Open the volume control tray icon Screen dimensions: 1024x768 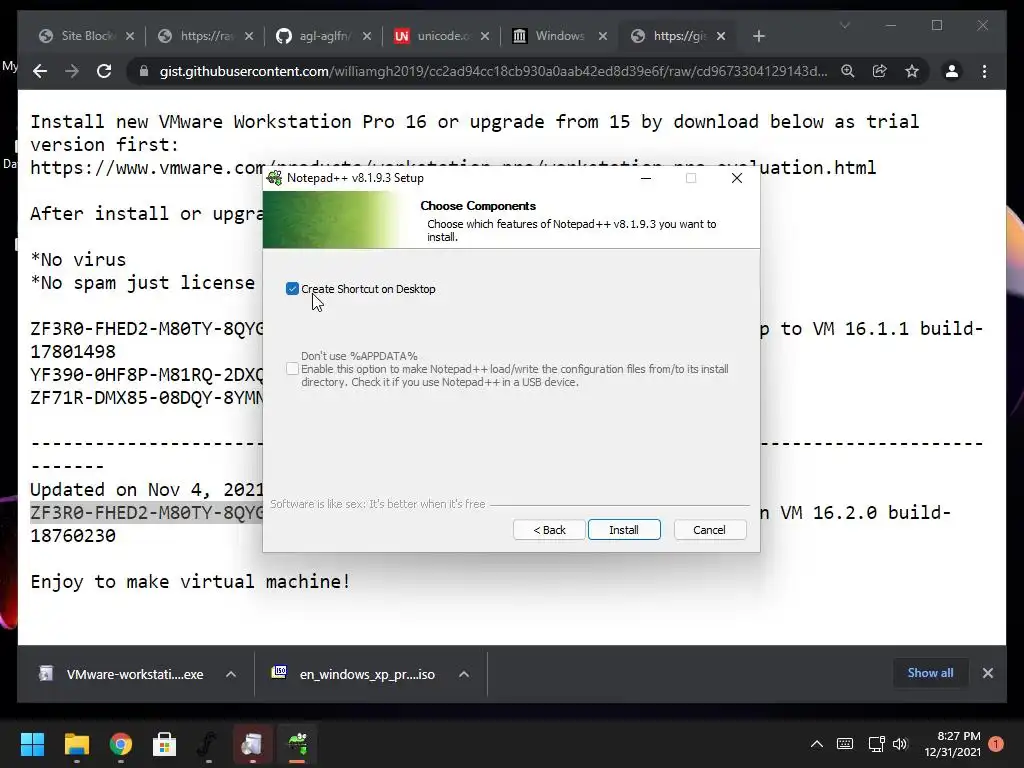(900, 744)
